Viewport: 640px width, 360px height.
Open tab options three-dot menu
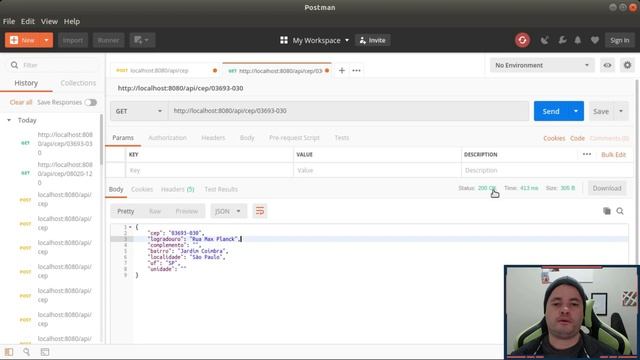[356, 71]
